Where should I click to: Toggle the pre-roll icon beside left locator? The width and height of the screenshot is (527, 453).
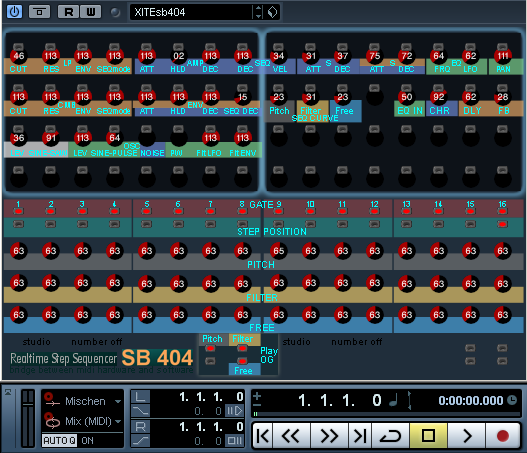click(x=234, y=411)
